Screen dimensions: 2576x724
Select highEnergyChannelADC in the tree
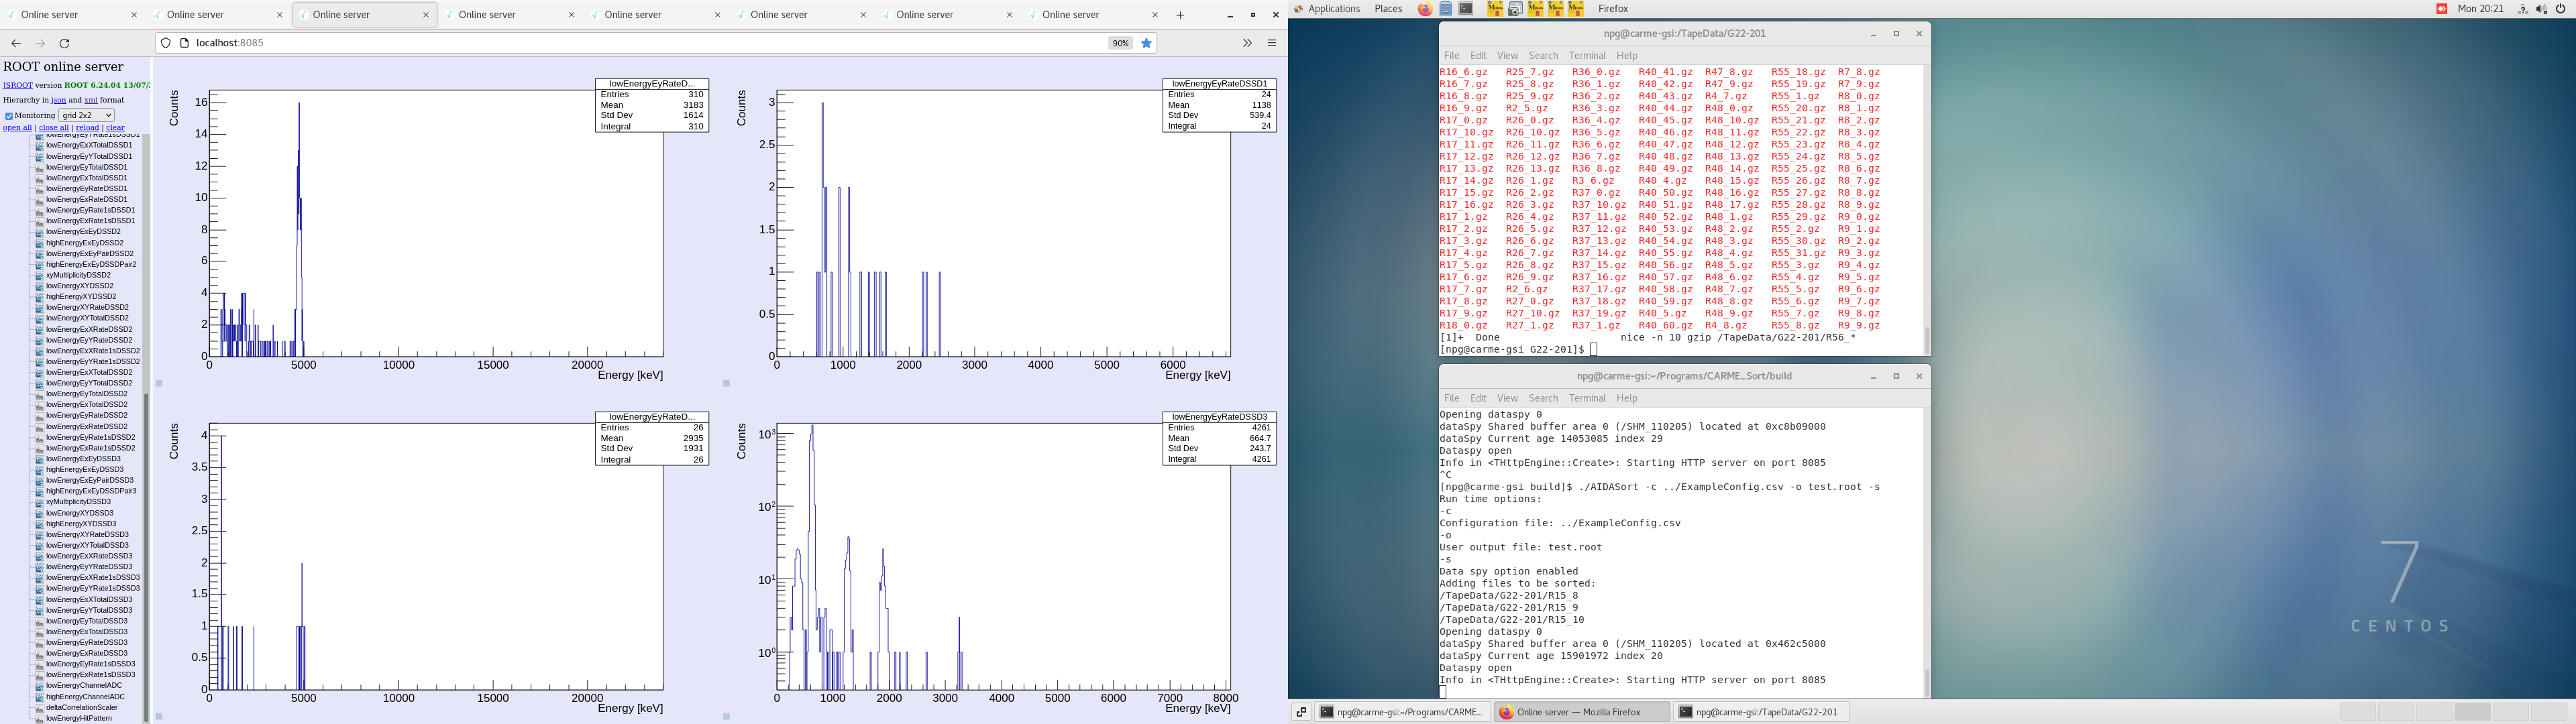point(85,697)
